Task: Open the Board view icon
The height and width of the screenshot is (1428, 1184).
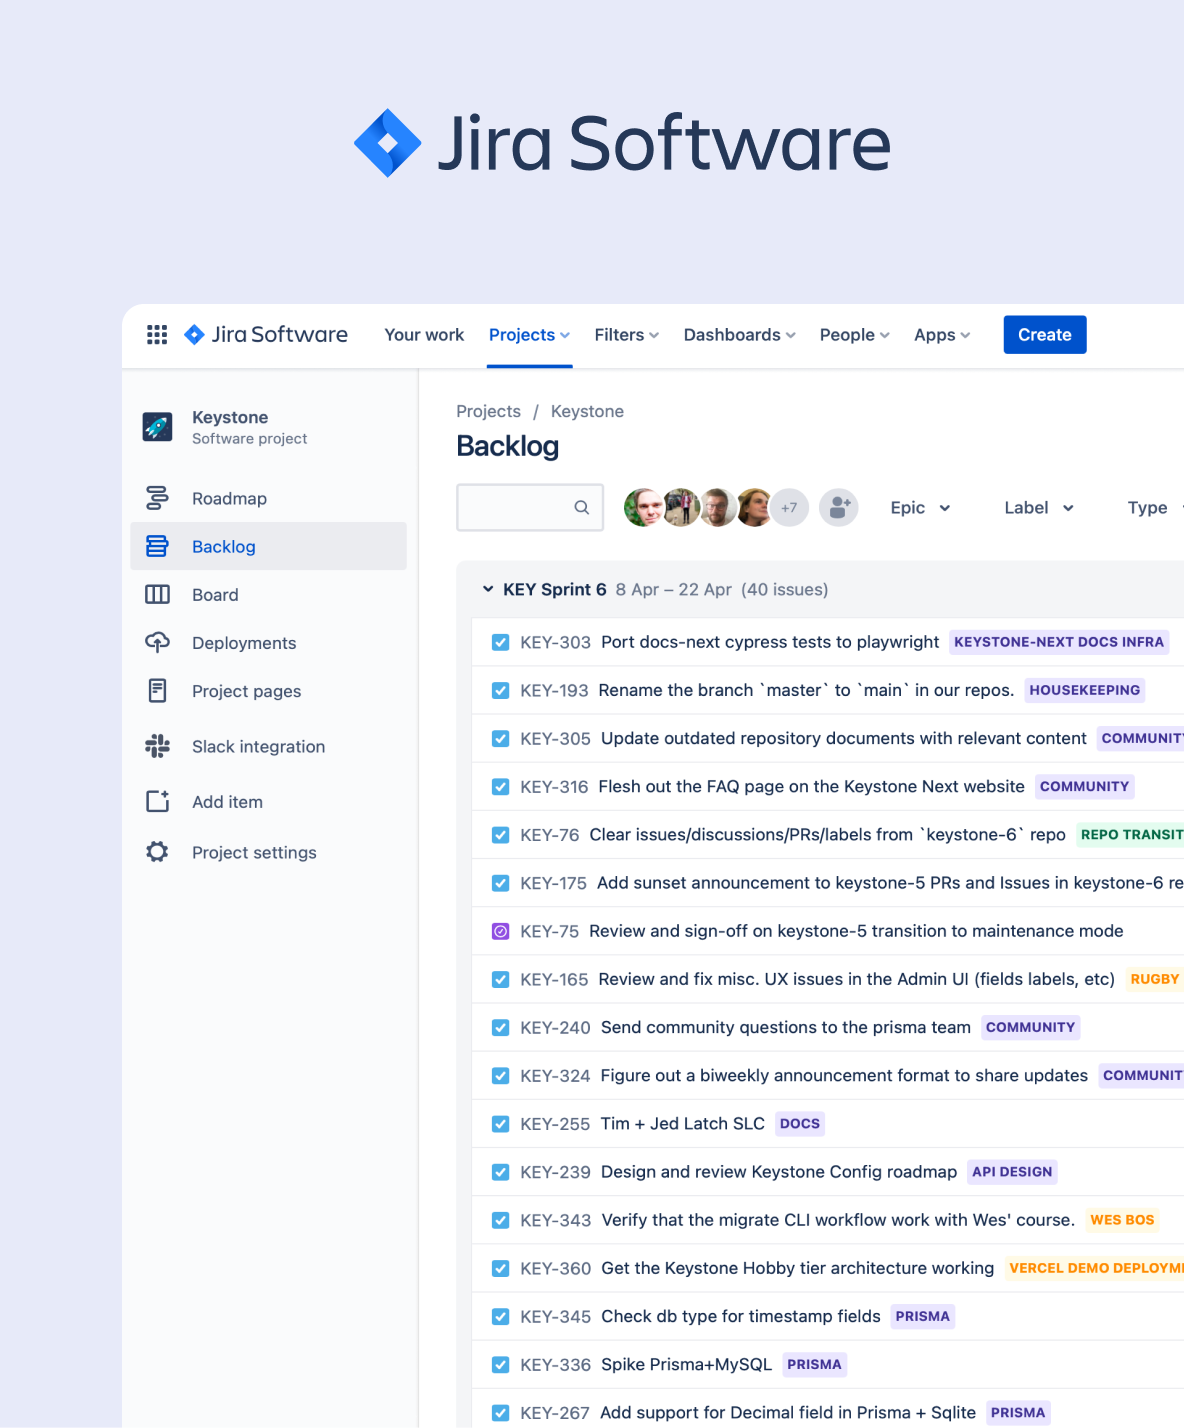Action: point(157,595)
